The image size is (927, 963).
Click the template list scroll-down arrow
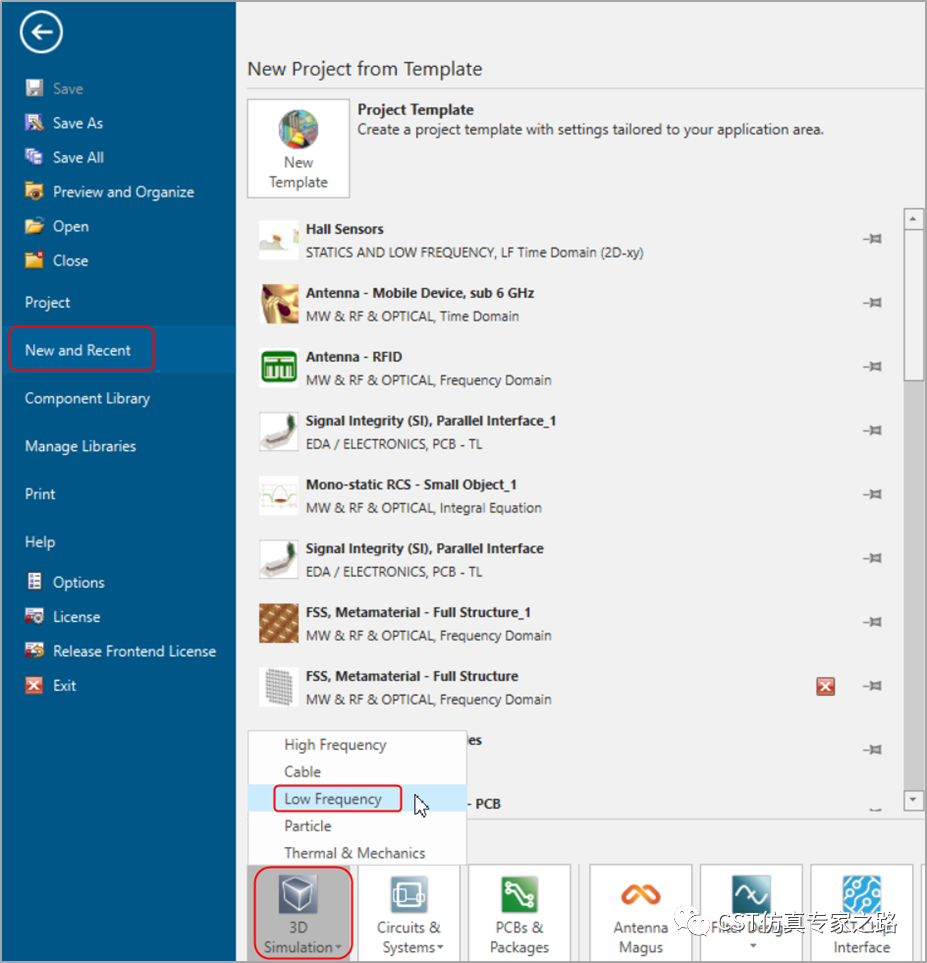pyautogui.click(x=913, y=800)
